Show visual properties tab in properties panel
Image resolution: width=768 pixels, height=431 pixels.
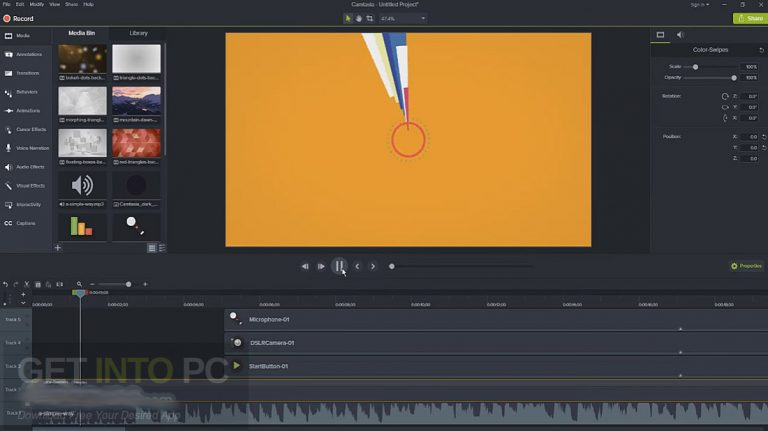pyautogui.click(x=660, y=35)
